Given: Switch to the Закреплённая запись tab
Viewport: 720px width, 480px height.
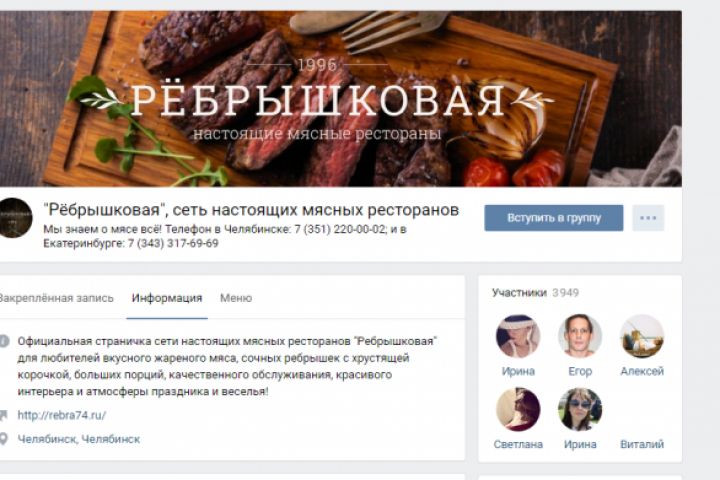Looking at the screenshot, I should pyautogui.click(x=55, y=298).
